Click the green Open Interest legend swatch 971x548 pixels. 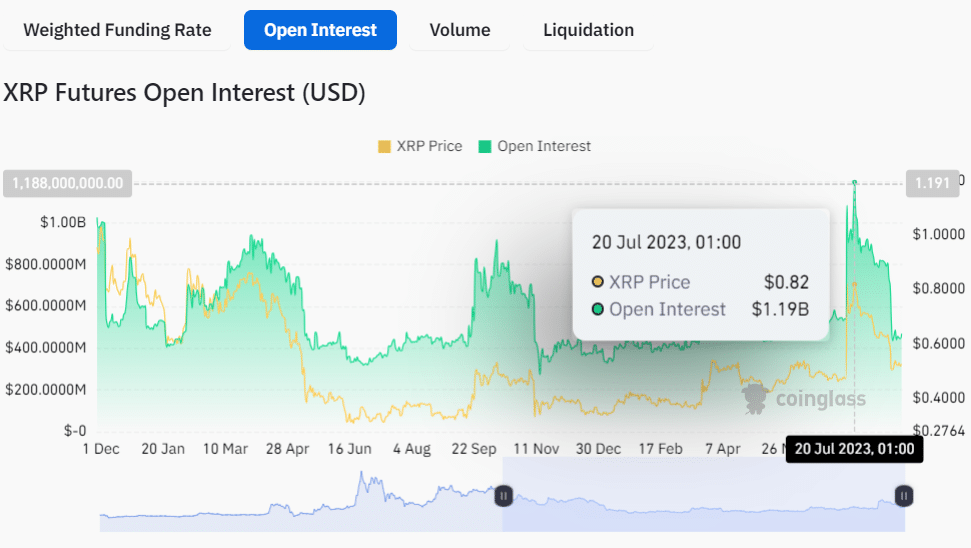click(x=485, y=147)
